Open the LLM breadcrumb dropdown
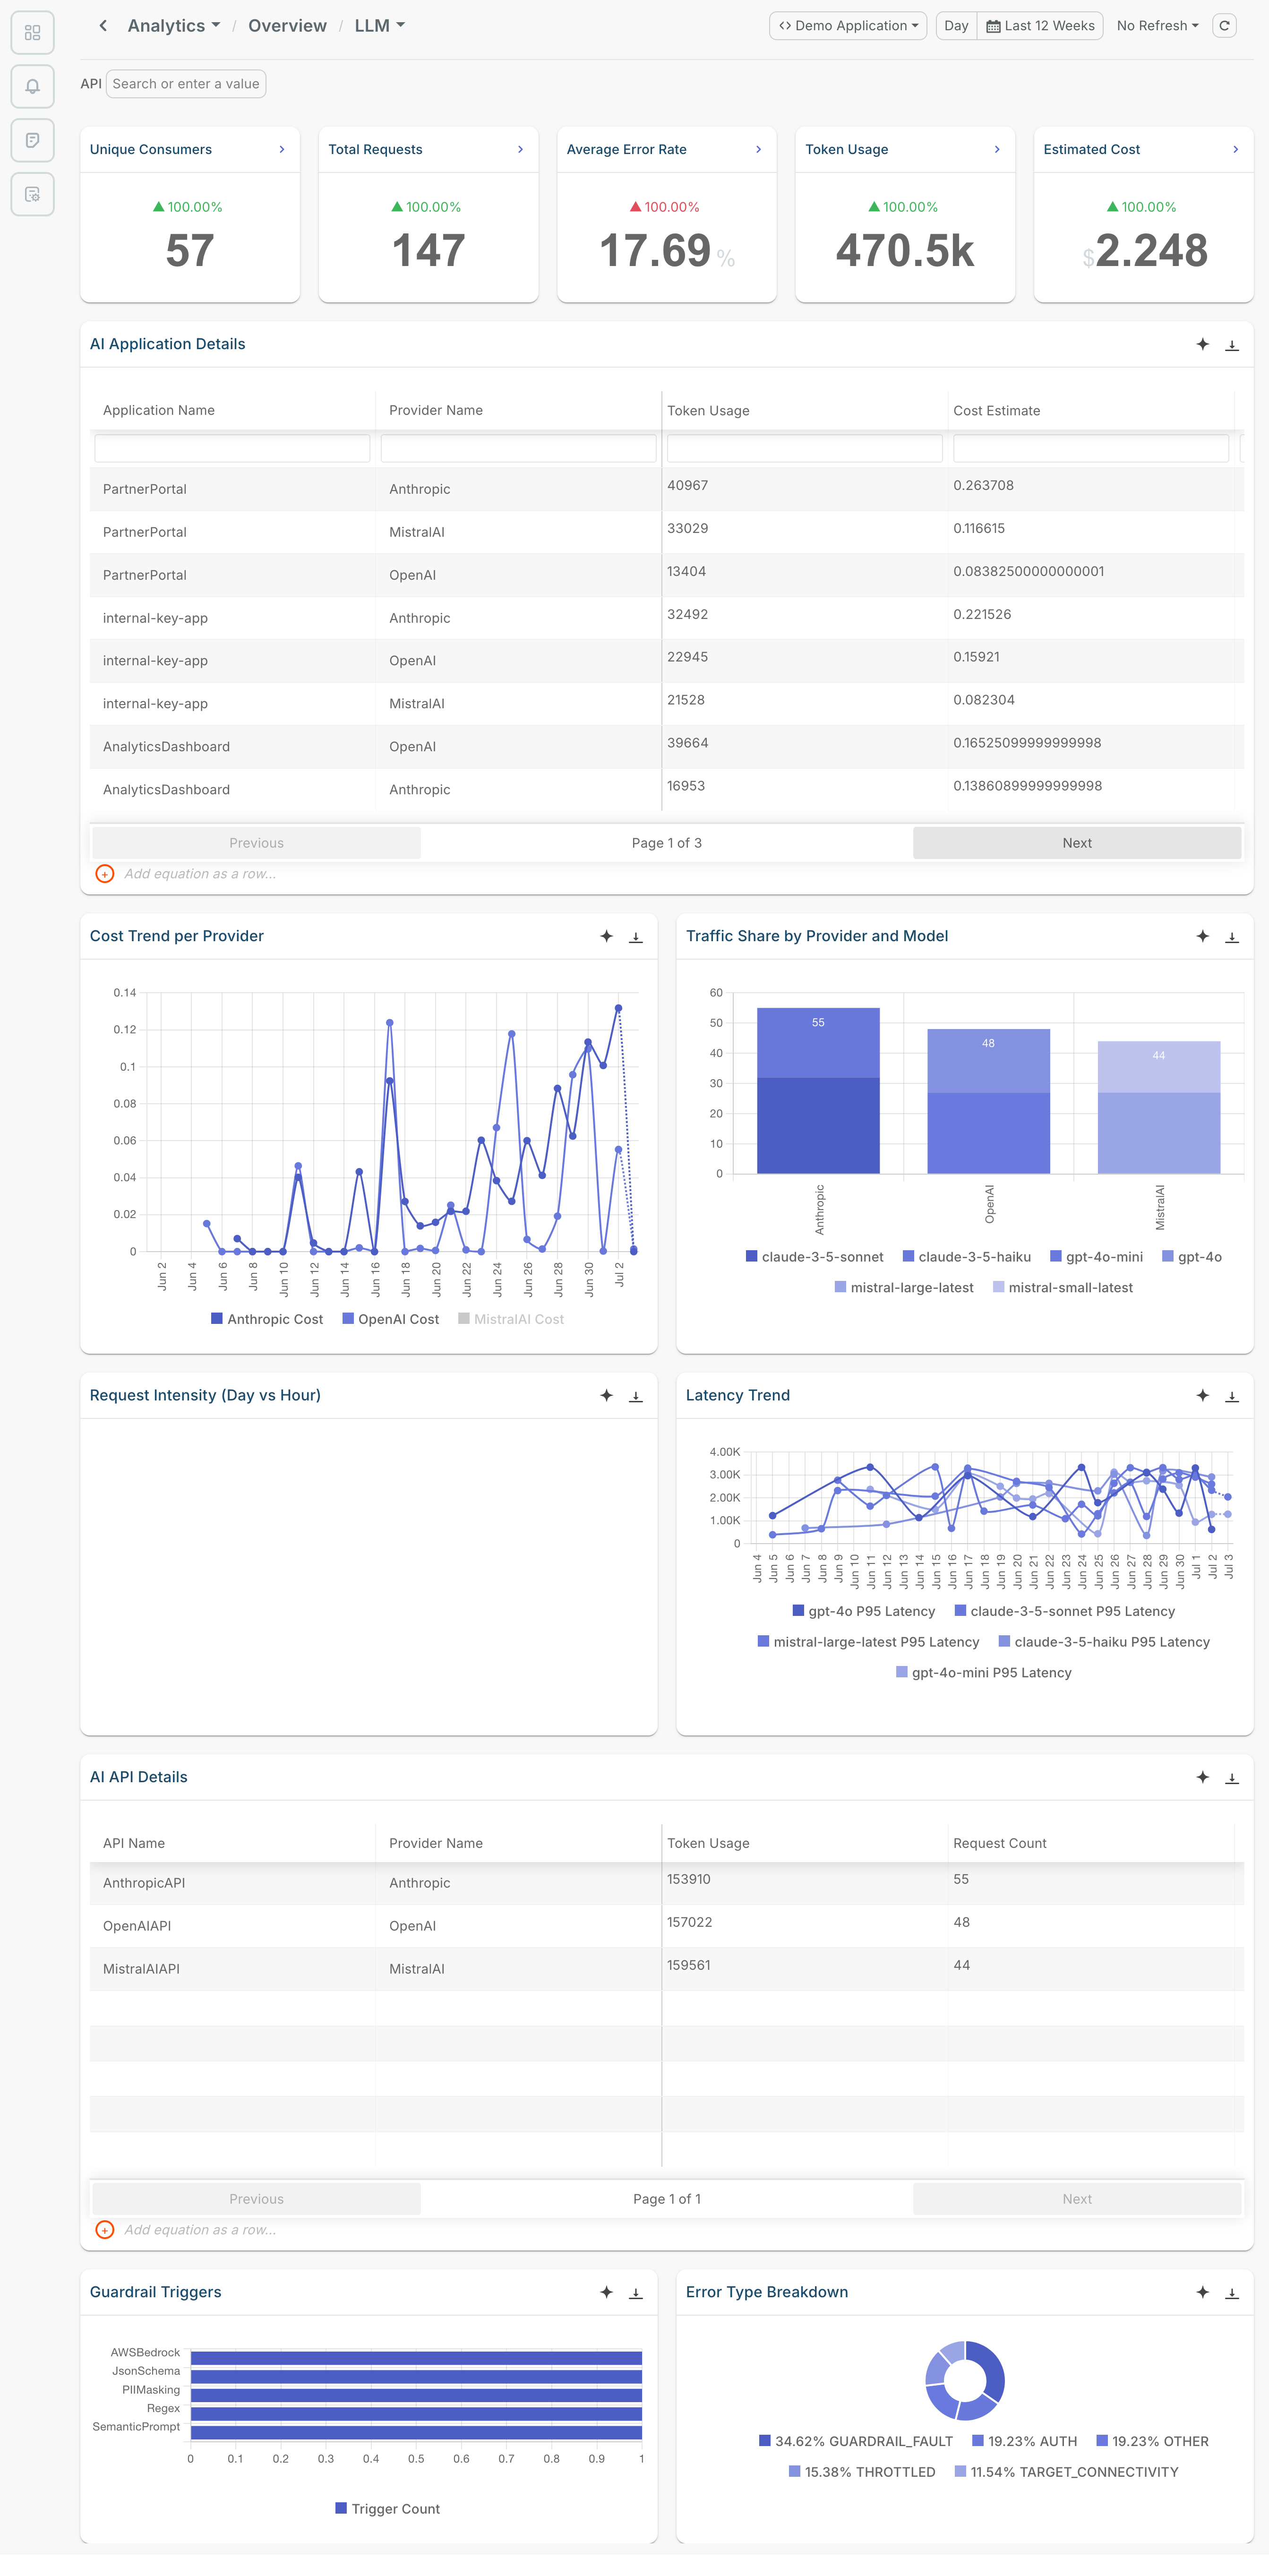The width and height of the screenshot is (1269, 2576). click(380, 26)
